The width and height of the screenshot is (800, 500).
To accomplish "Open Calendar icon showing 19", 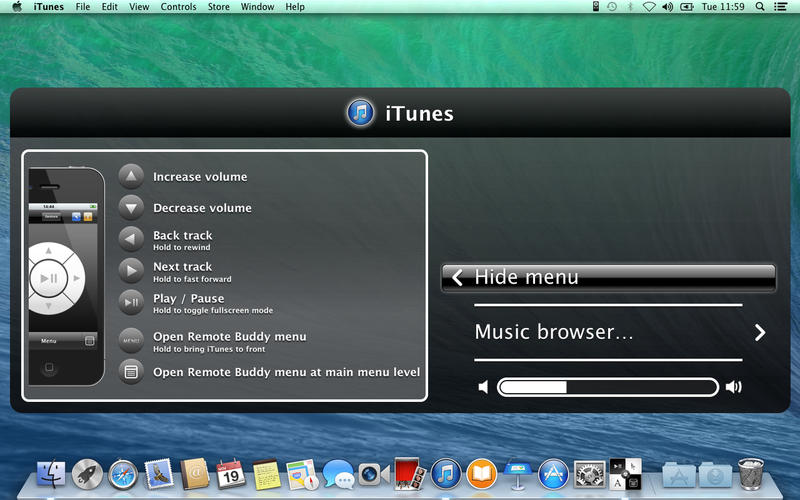I will [x=230, y=474].
